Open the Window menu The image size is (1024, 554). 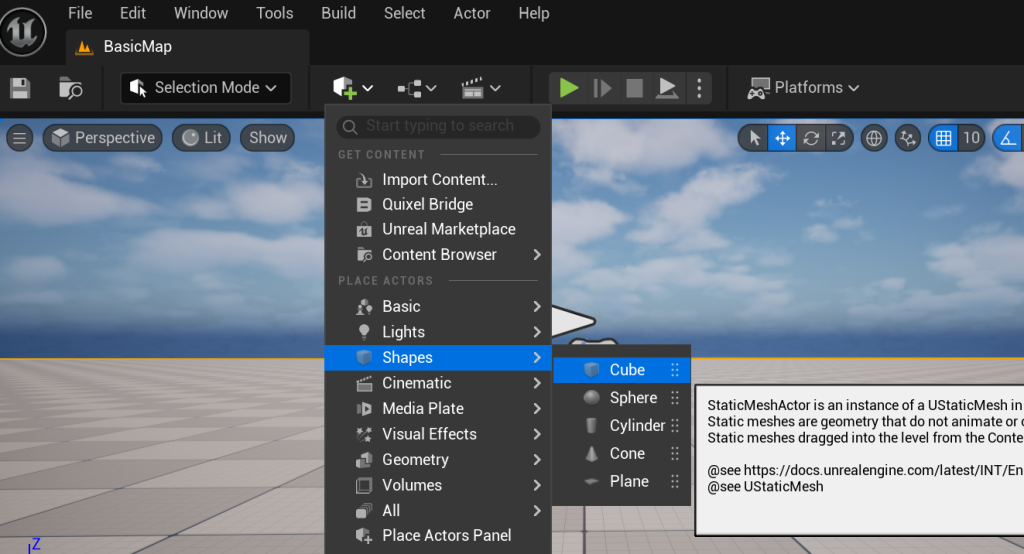pyautogui.click(x=200, y=13)
